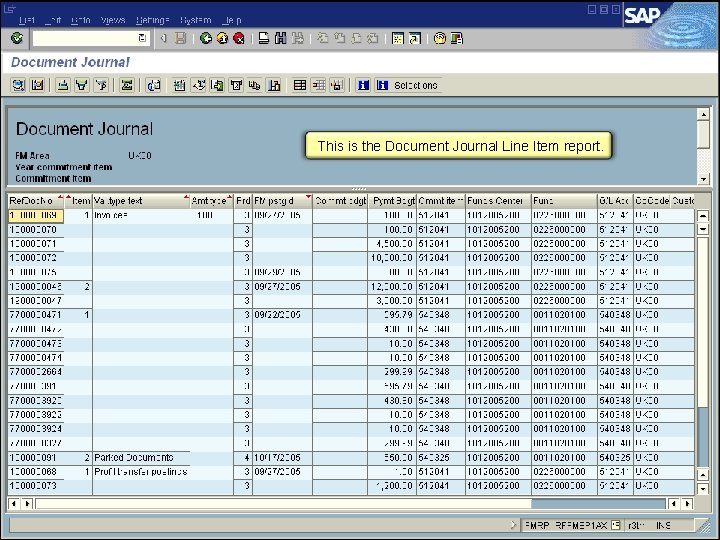Click the green Back arrow icon
This screenshot has width=720, height=540.
tap(206, 39)
